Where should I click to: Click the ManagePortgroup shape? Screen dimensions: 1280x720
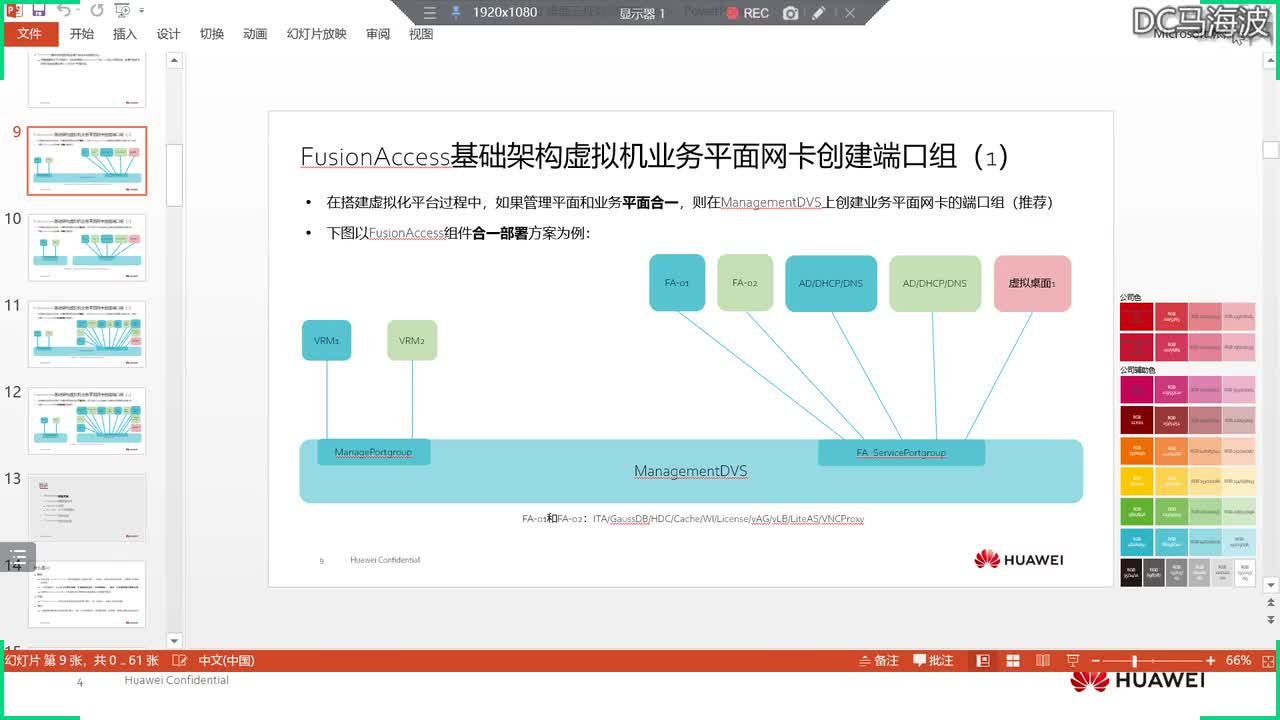coord(374,452)
